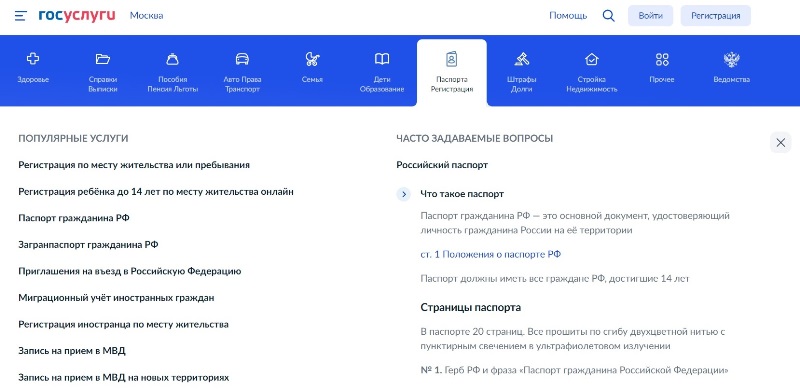Click the Войти button
800x390 pixels.
coord(650,16)
